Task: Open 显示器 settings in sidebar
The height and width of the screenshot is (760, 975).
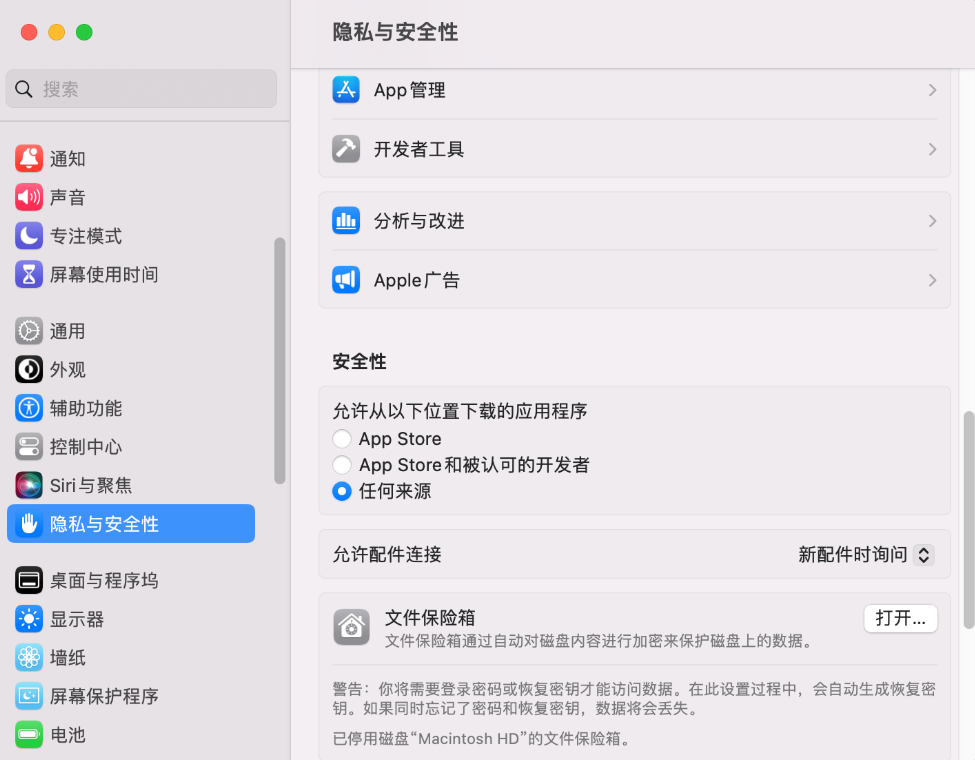Action: [77, 619]
